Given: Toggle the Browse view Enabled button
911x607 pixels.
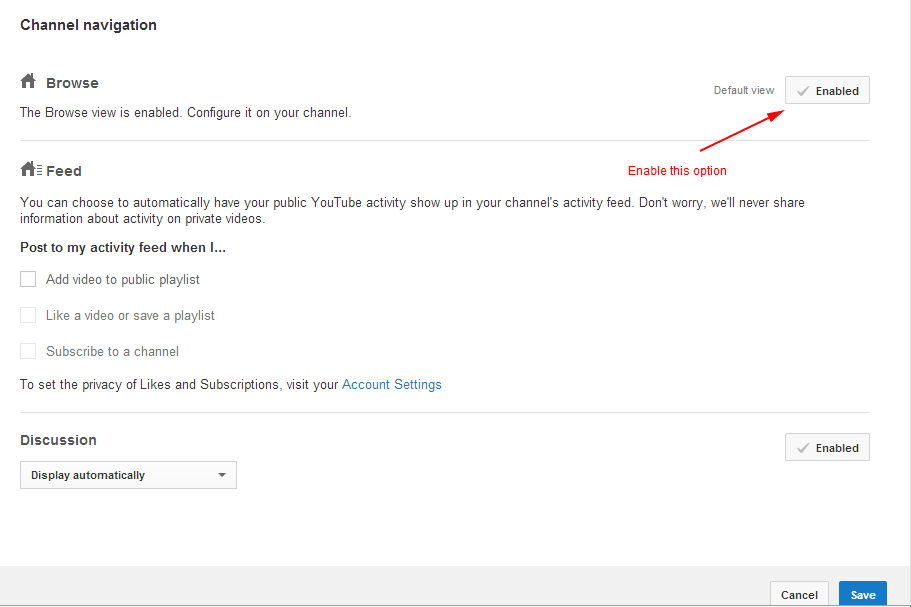Looking at the screenshot, I should 827,91.
